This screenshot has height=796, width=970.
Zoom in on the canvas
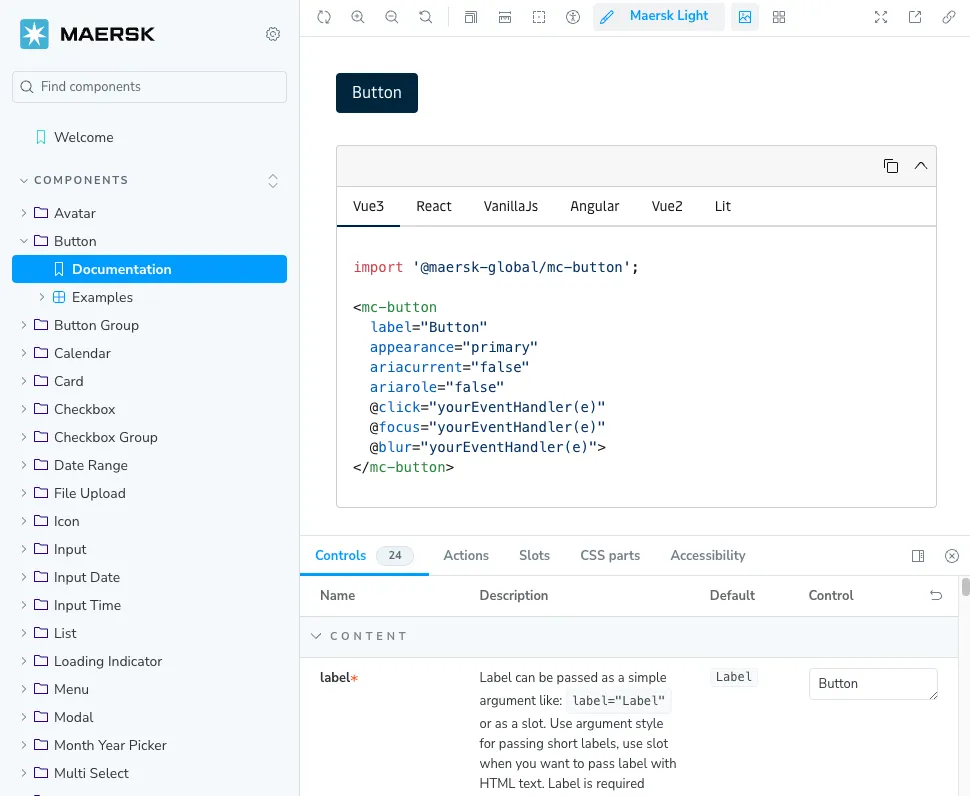[358, 17]
